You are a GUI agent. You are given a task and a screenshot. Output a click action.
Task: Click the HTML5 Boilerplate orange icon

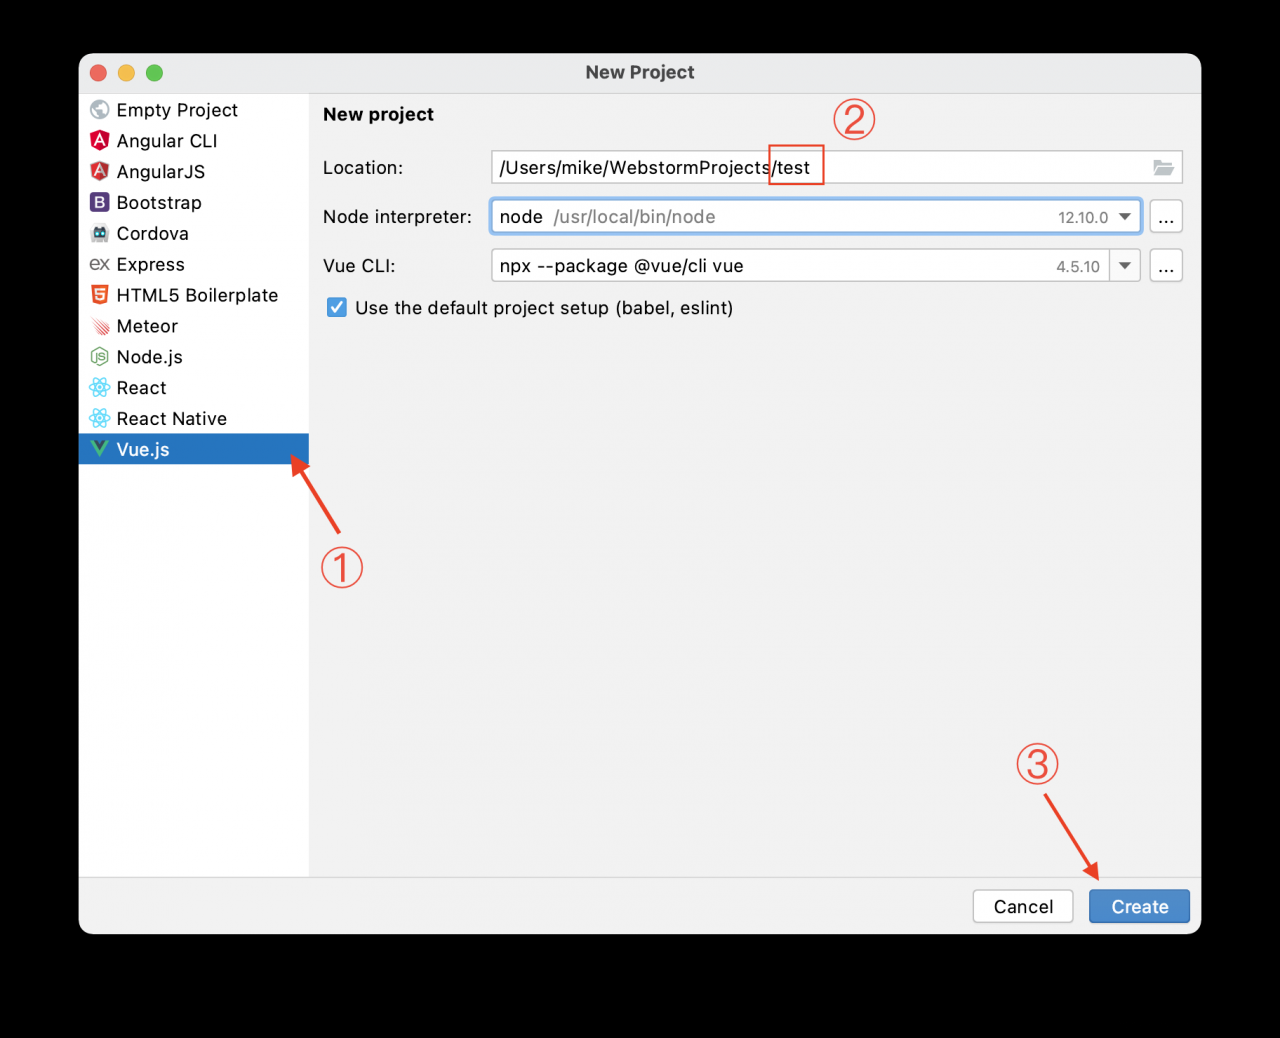click(x=99, y=295)
